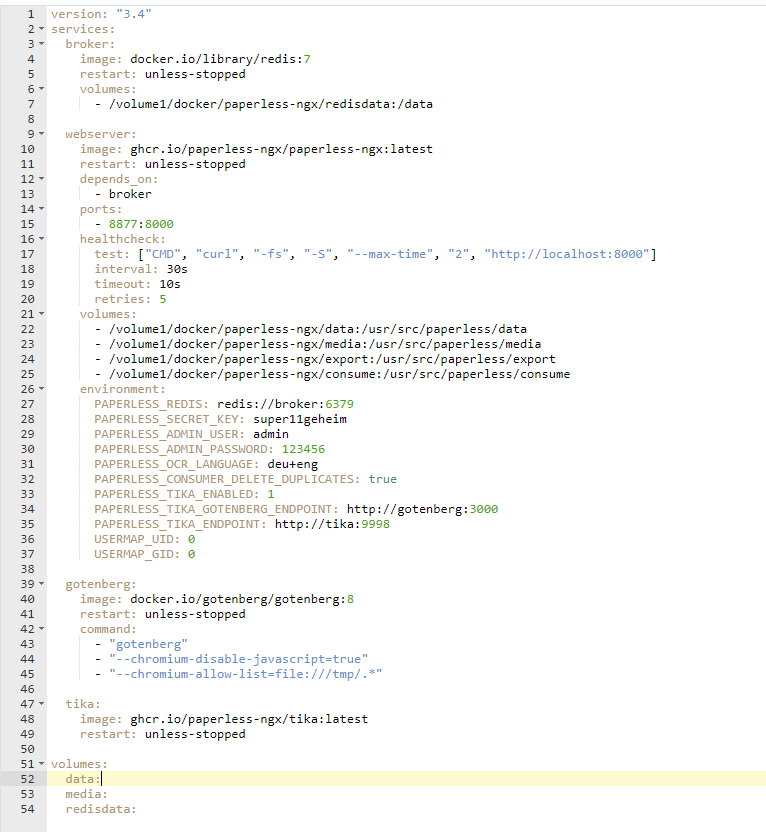The image size is (766, 832).
Task: Click the version "3.4" string
Action: [x=134, y=14]
